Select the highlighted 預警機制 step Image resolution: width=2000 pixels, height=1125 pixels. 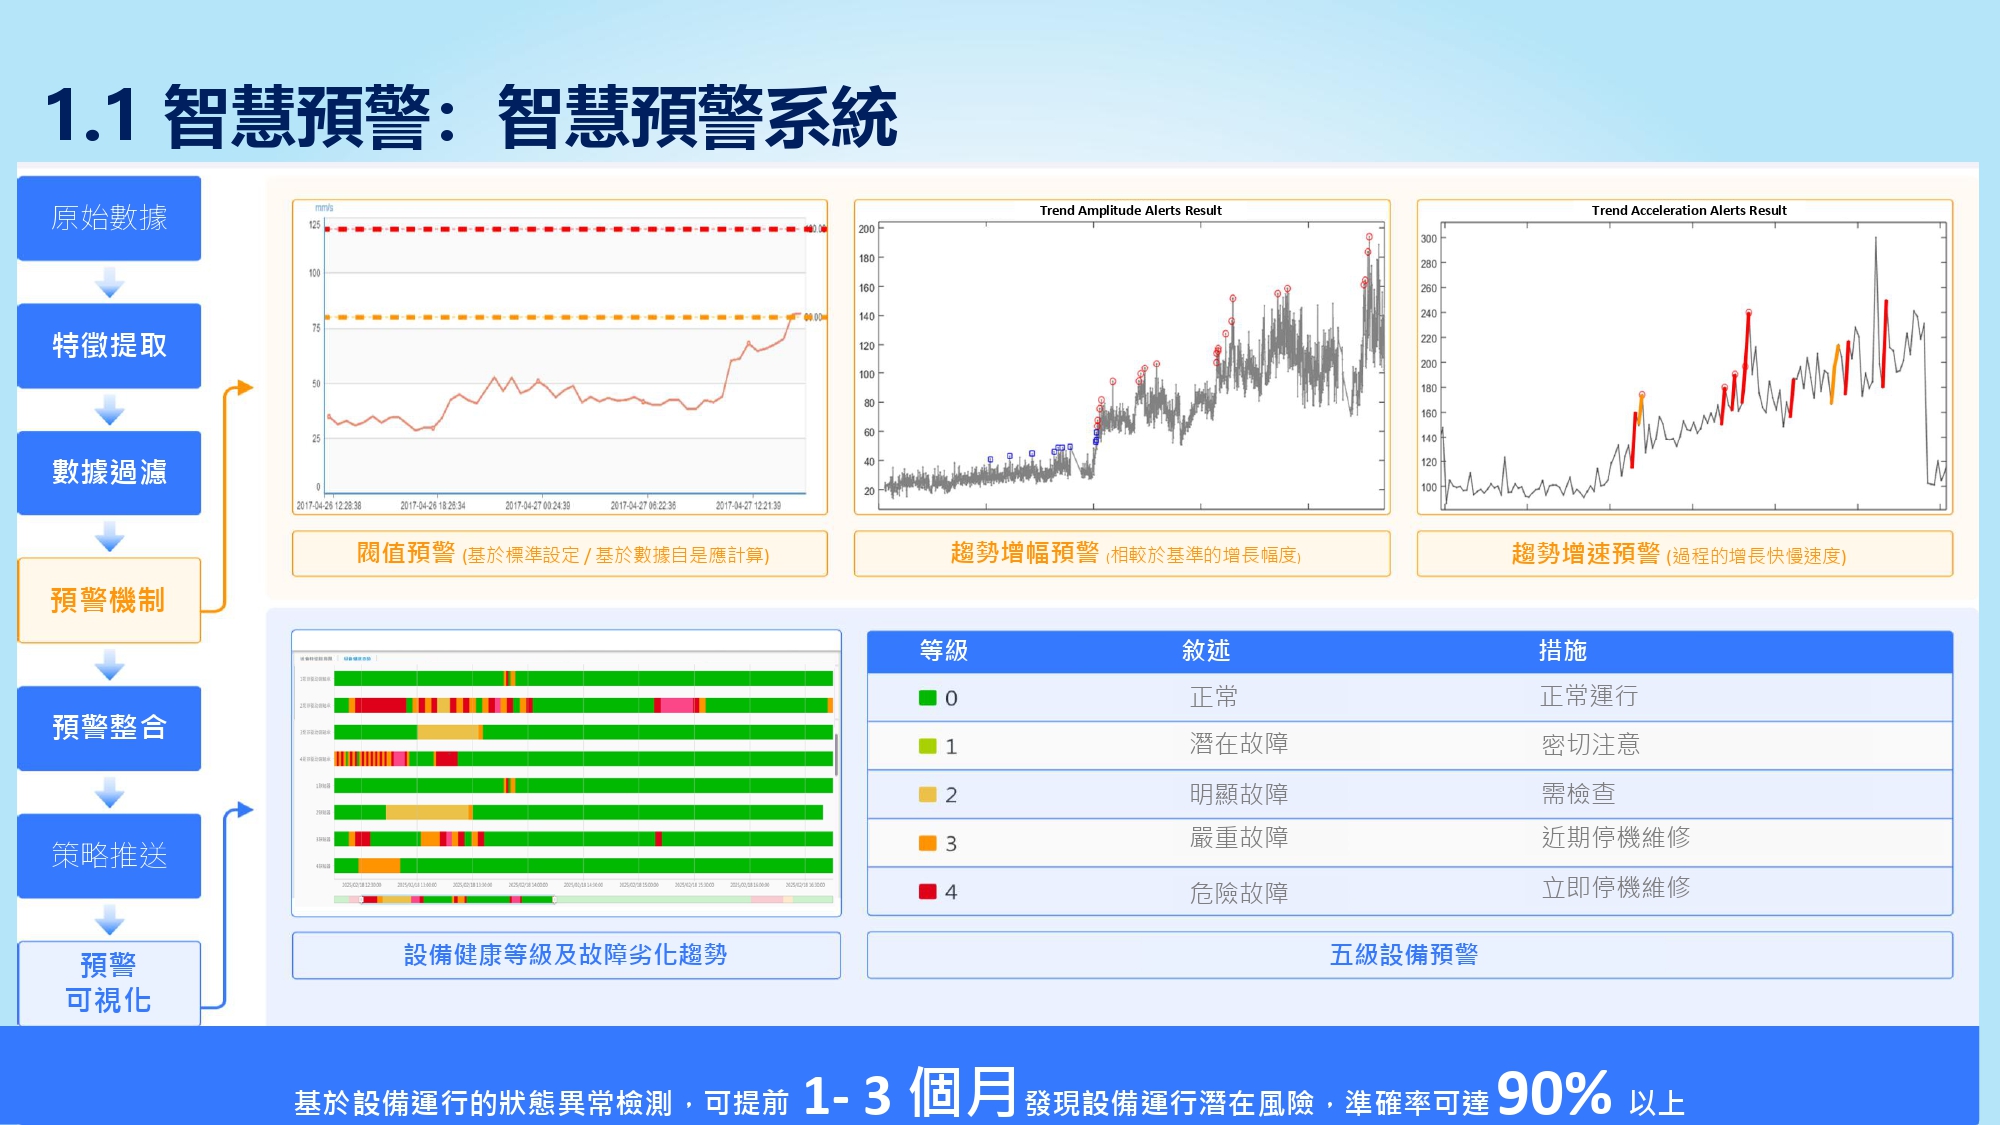click(x=109, y=600)
